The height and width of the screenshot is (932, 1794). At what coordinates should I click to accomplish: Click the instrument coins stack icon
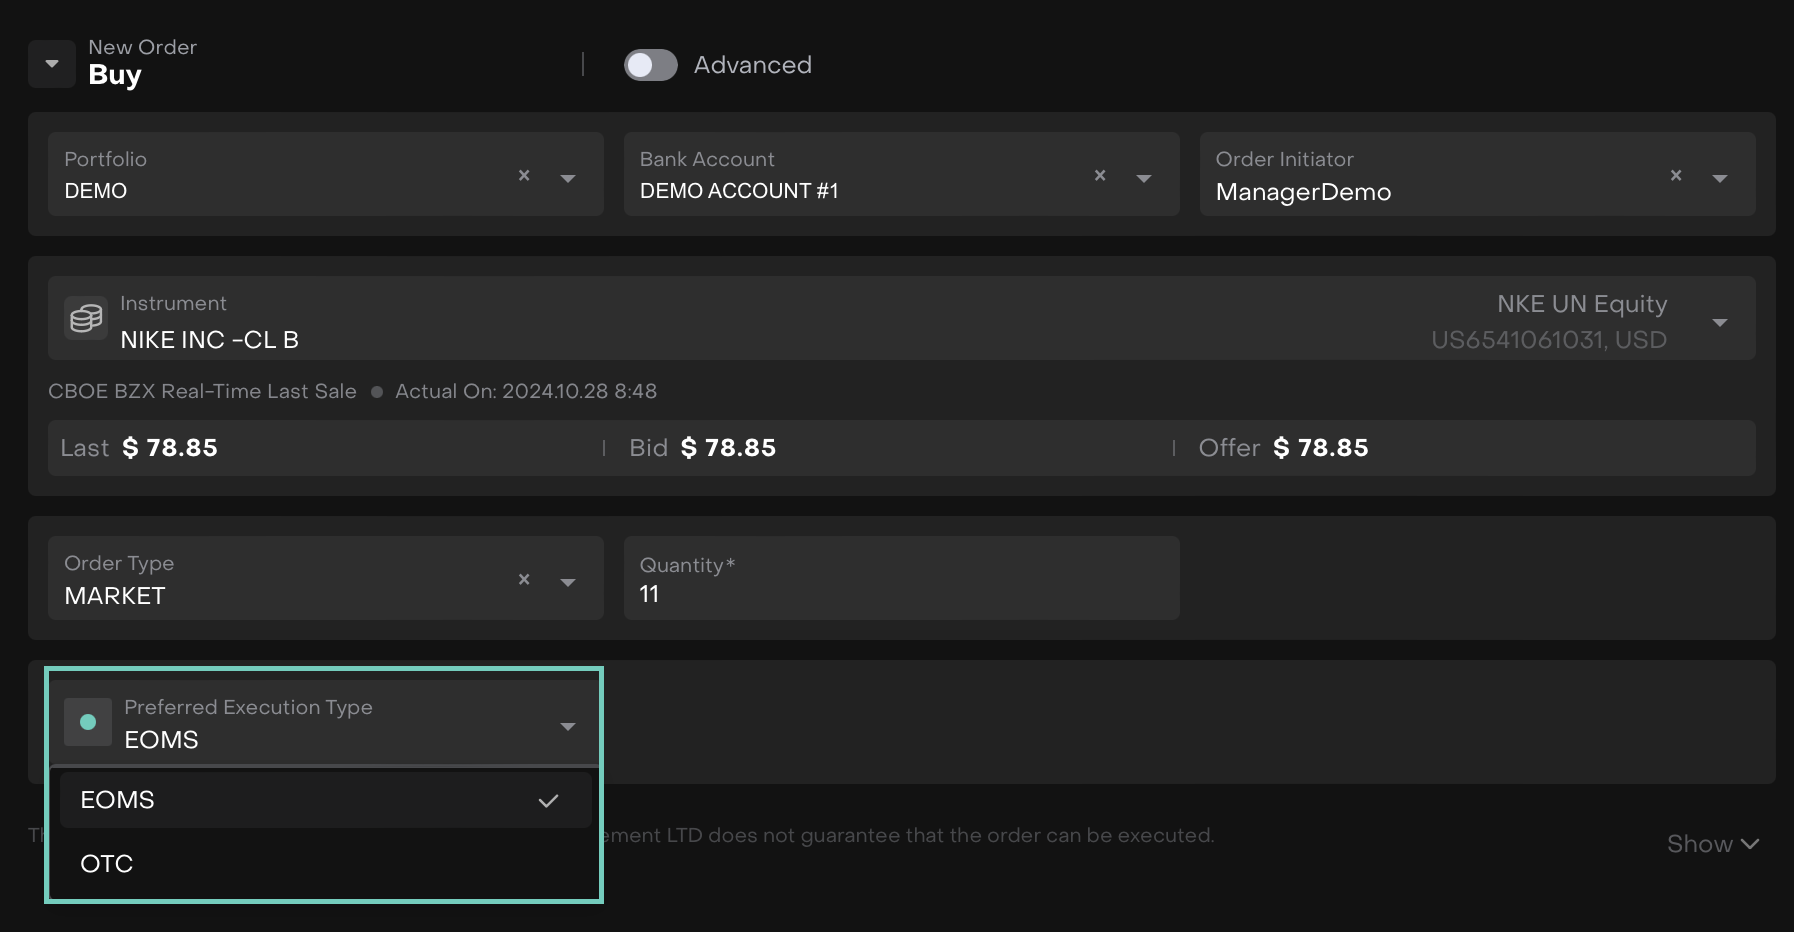tap(86, 318)
